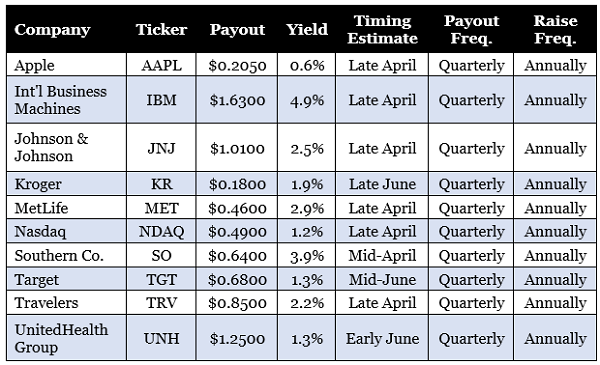Select the Ticker column header
600x365 pixels.
pyautogui.click(x=161, y=29)
